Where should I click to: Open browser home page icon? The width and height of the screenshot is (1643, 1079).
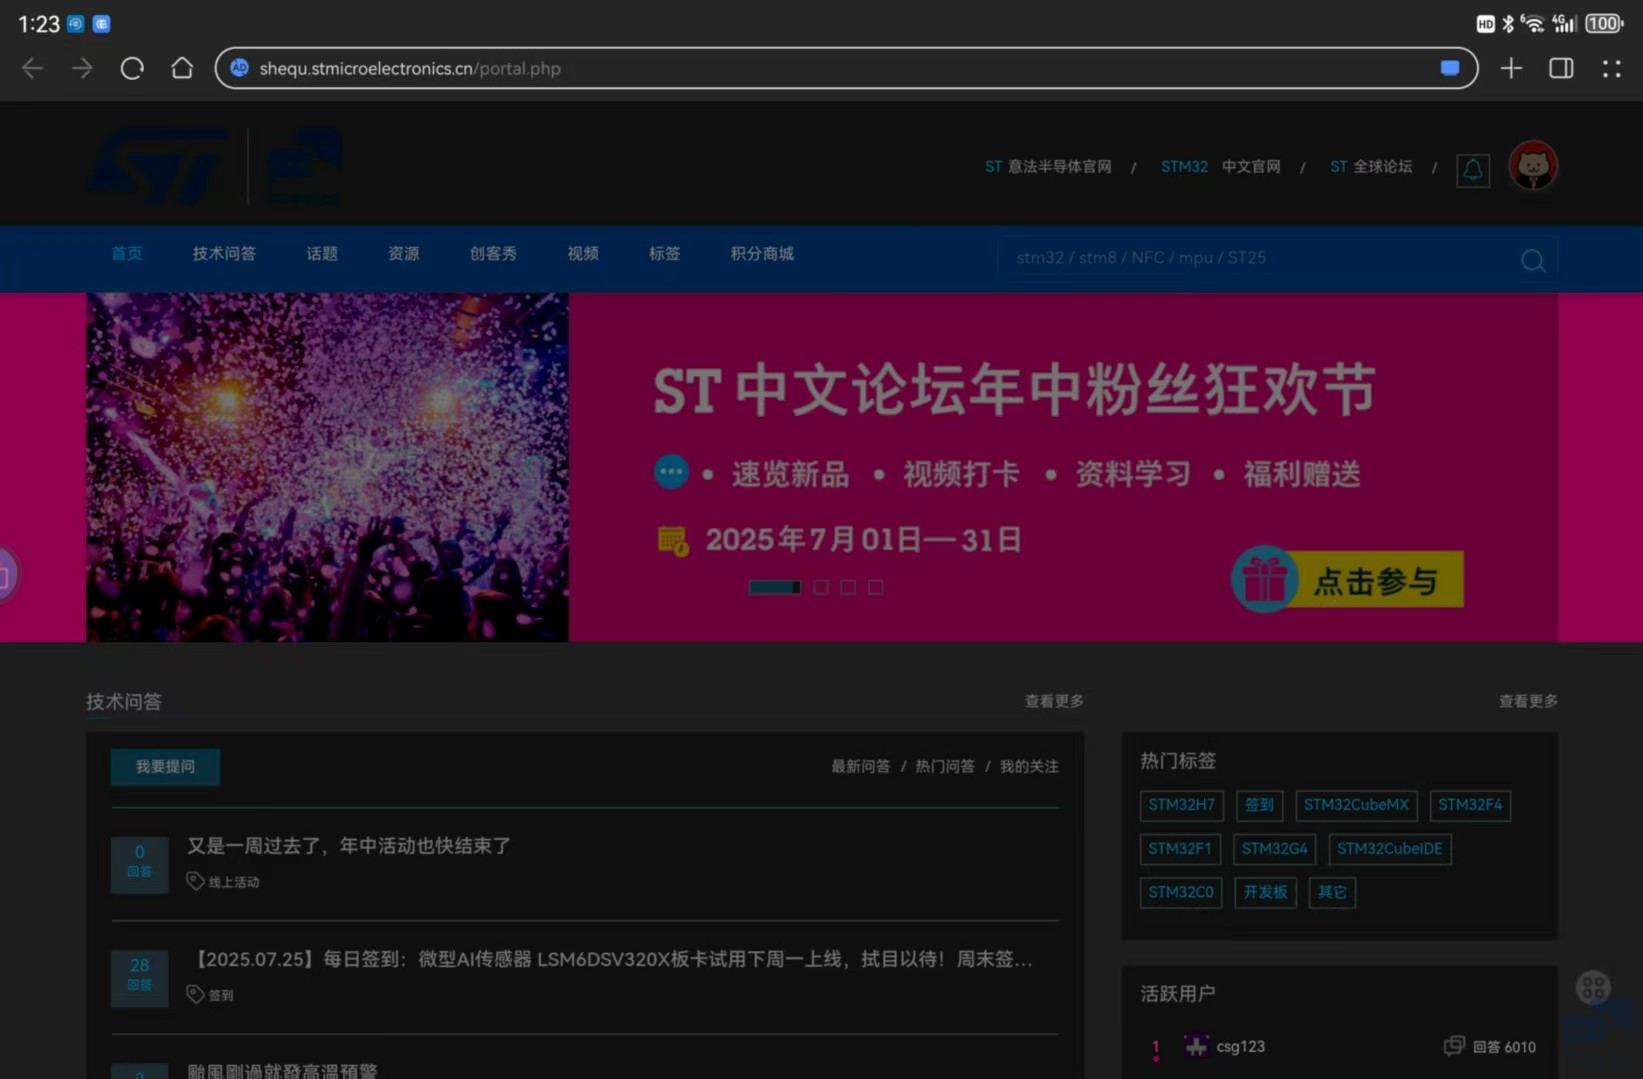(182, 68)
